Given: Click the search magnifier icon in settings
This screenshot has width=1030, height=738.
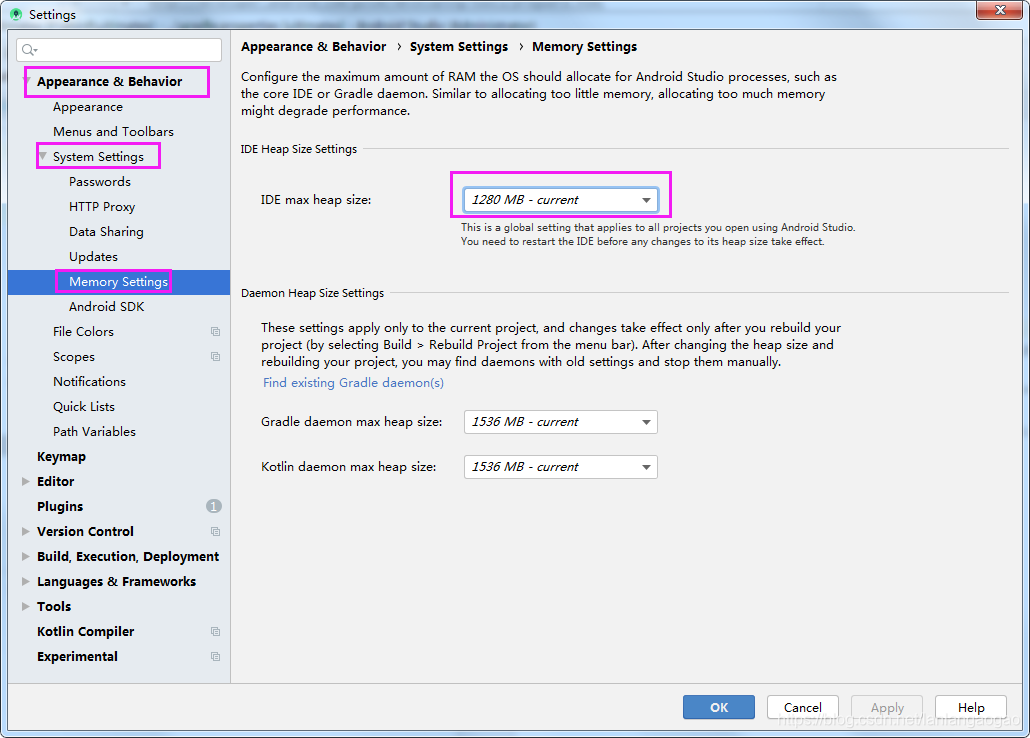Looking at the screenshot, I should coord(29,50).
